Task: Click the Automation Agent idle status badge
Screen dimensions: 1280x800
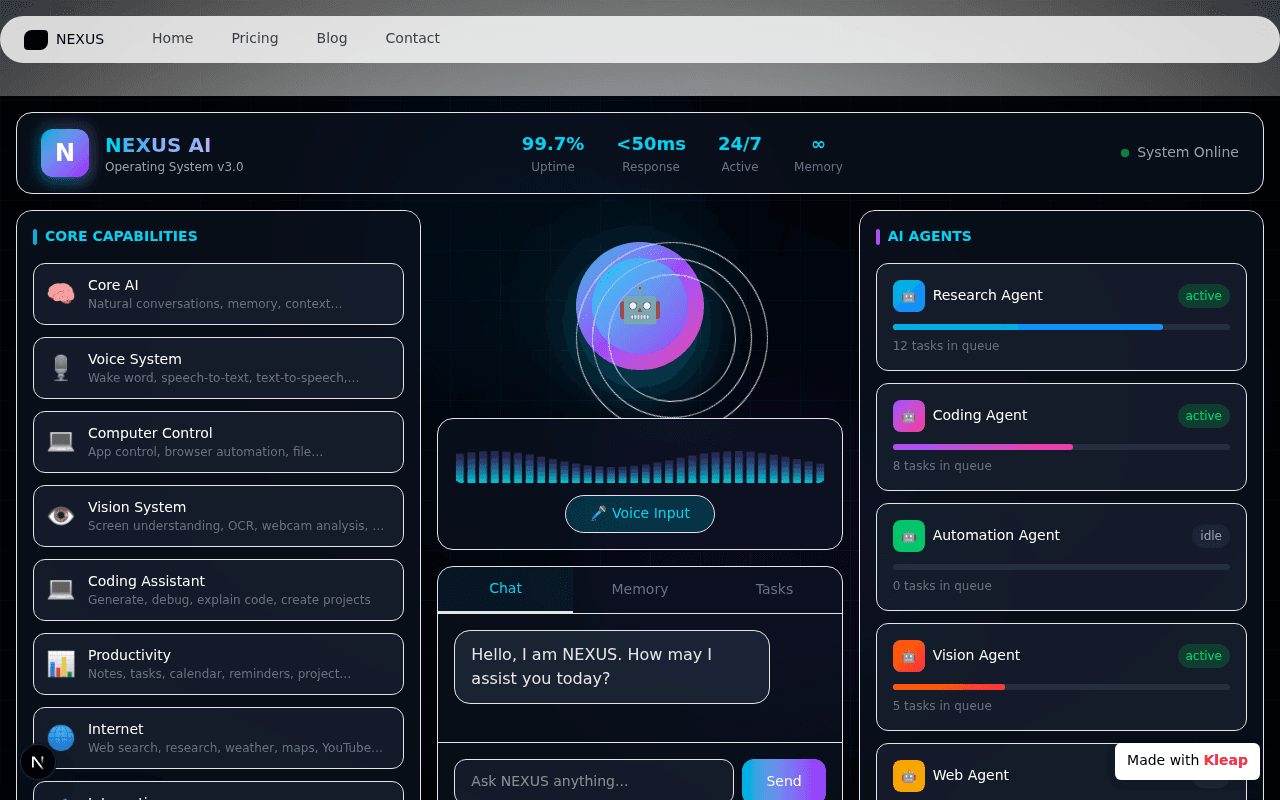Action: (x=1211, y=536)
